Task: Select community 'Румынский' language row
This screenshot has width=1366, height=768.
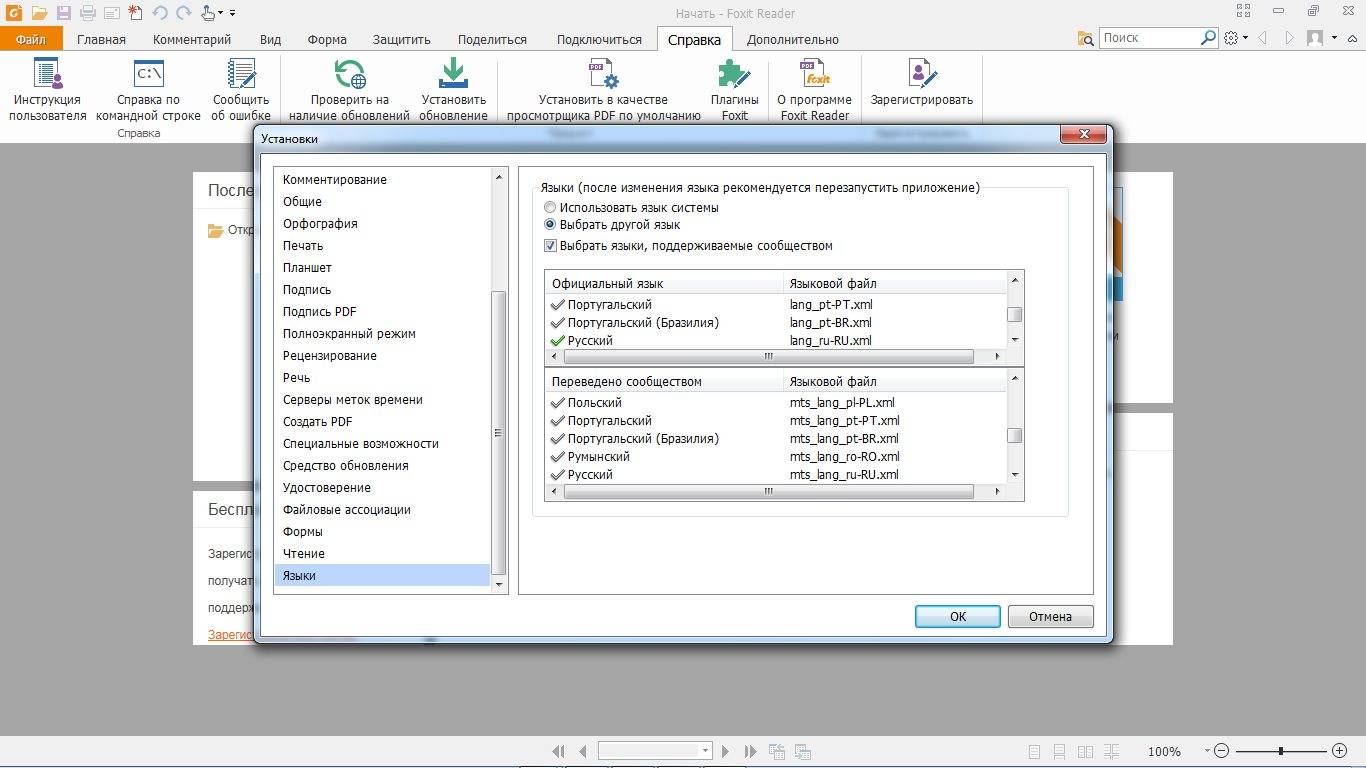Action: pos(775,457)
